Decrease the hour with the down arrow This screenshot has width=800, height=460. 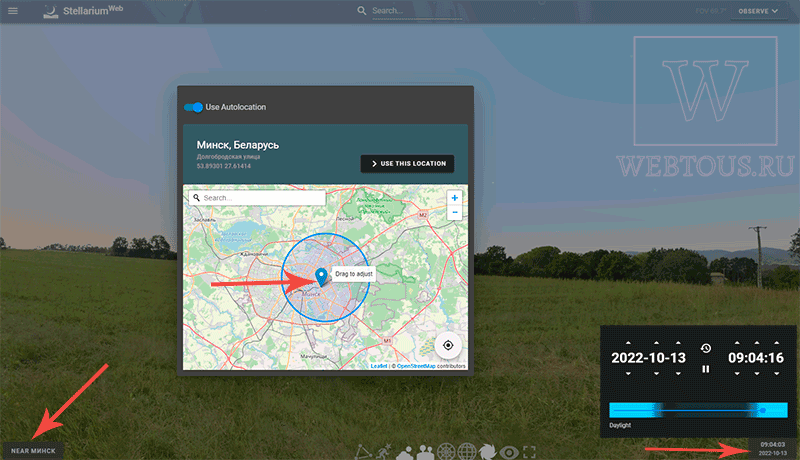pos(737,374)
